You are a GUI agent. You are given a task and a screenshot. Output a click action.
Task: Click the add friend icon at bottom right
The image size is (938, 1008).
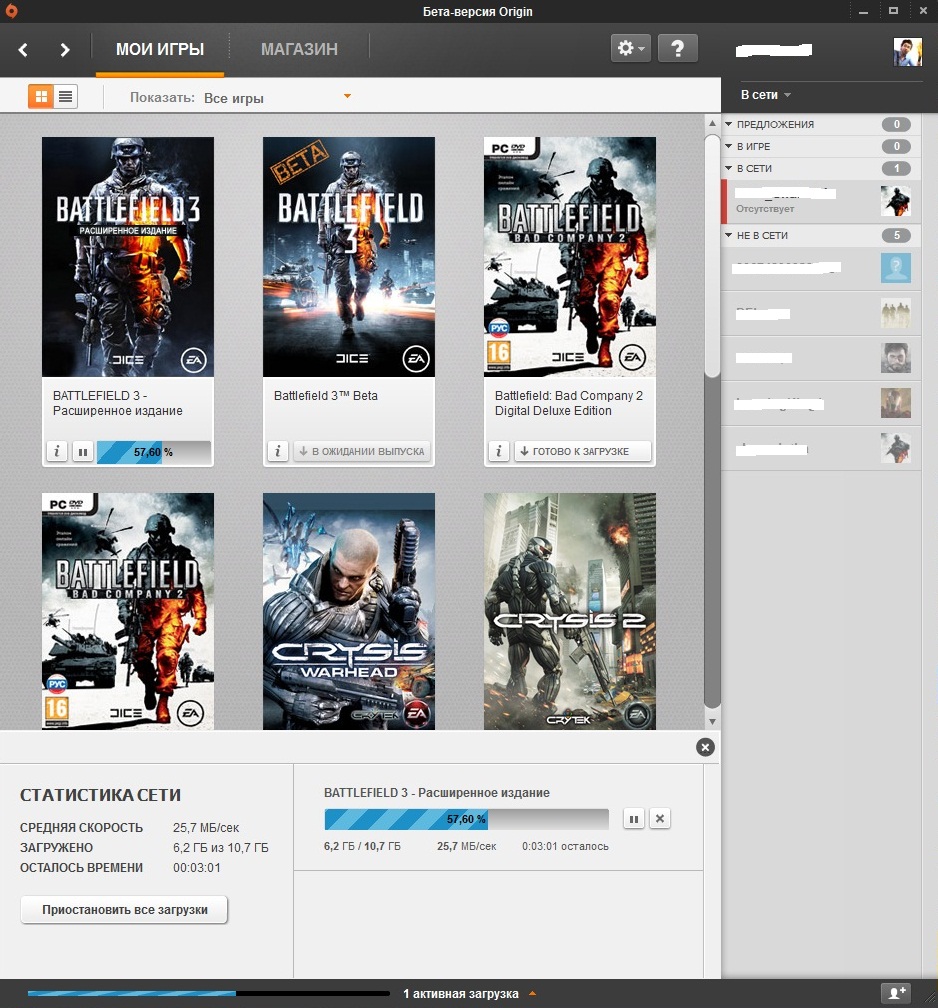coord(895,993)
